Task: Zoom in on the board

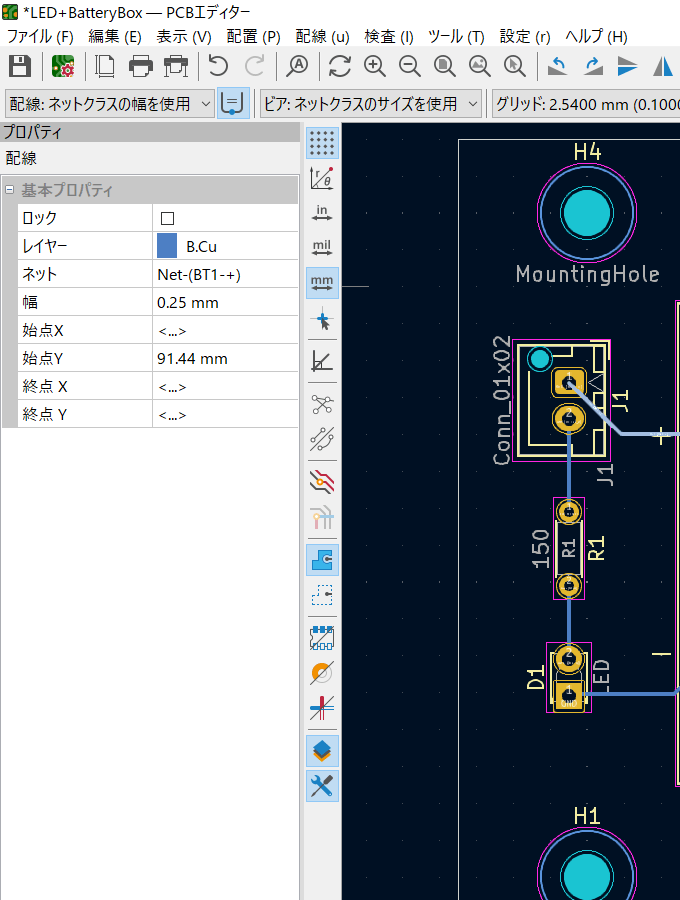Action: pyautogui.click(x=375, y=67)
